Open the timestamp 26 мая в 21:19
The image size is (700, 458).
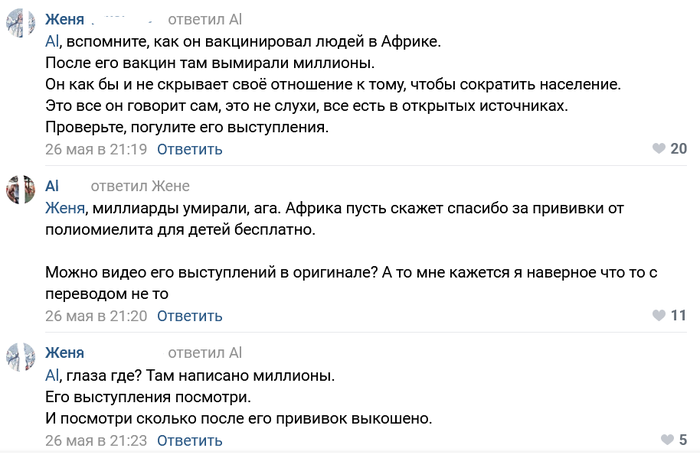(x=96, y=149)
